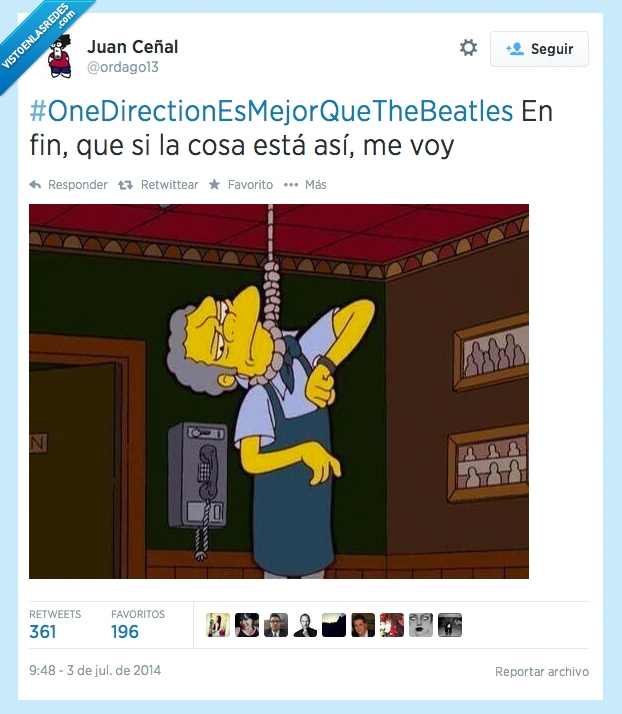Click the Seguir follow button
This screenshot has height=714, width=622.
point(539,49)
